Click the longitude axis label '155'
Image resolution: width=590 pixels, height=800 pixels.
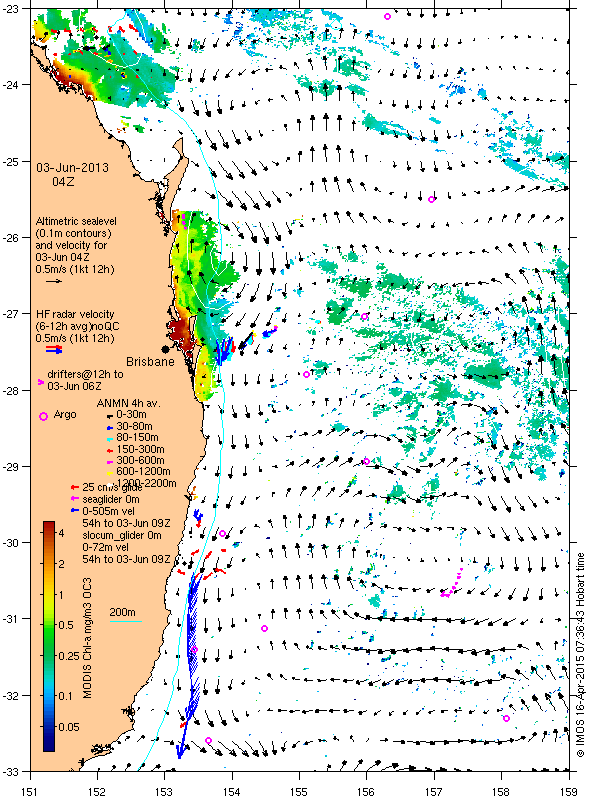pos(299,792)
